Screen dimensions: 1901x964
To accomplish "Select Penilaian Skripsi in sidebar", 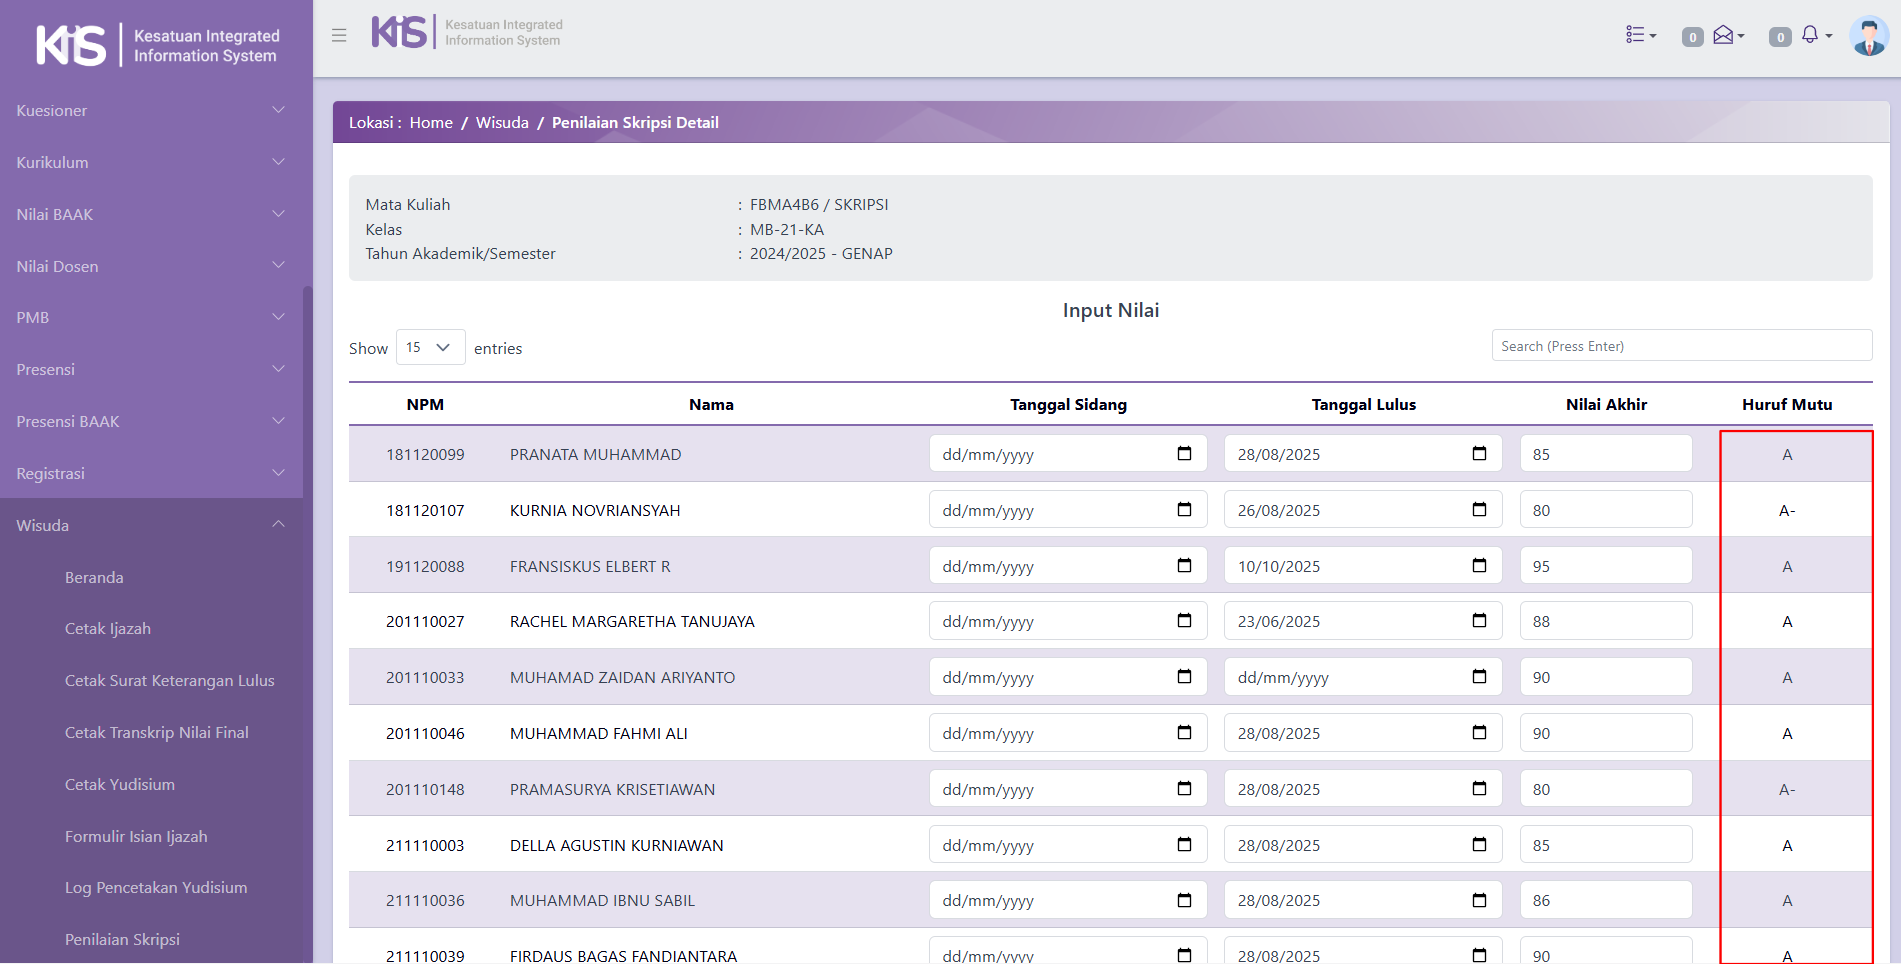I will coord(122,940).
